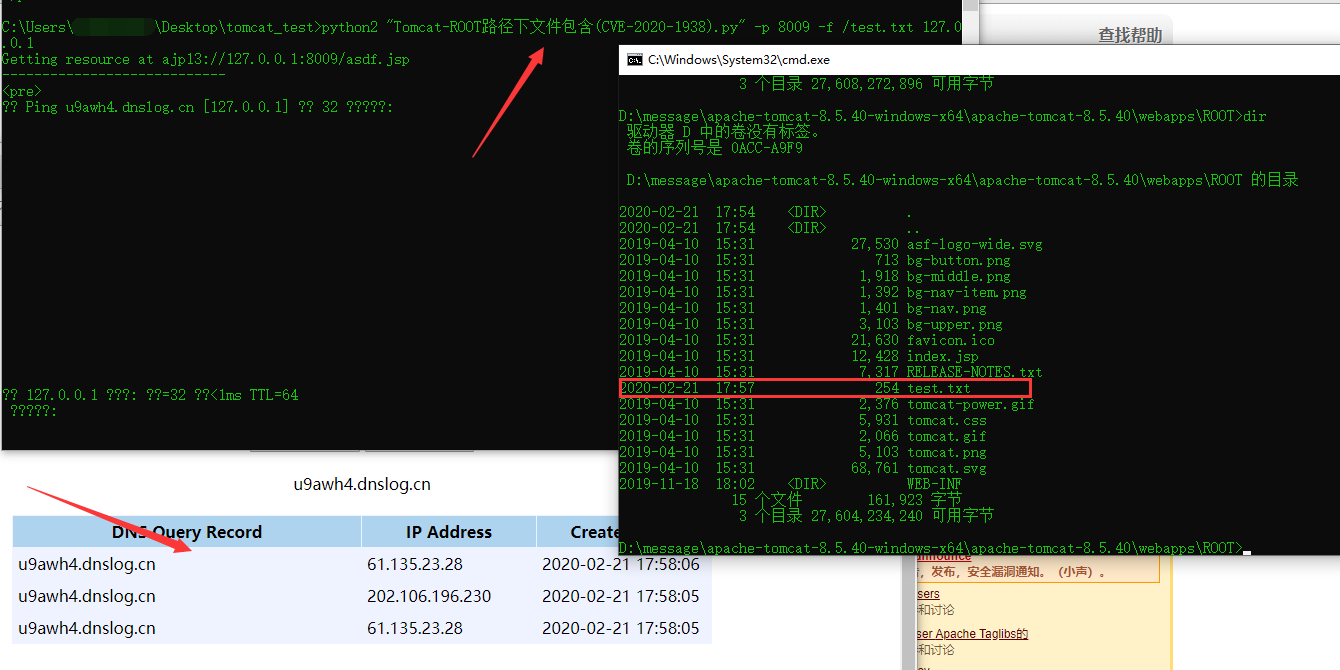Screen dimensions: 1340x670
Task: Open the 查找帮助 tab in the background page
Action: (1130, 35)
